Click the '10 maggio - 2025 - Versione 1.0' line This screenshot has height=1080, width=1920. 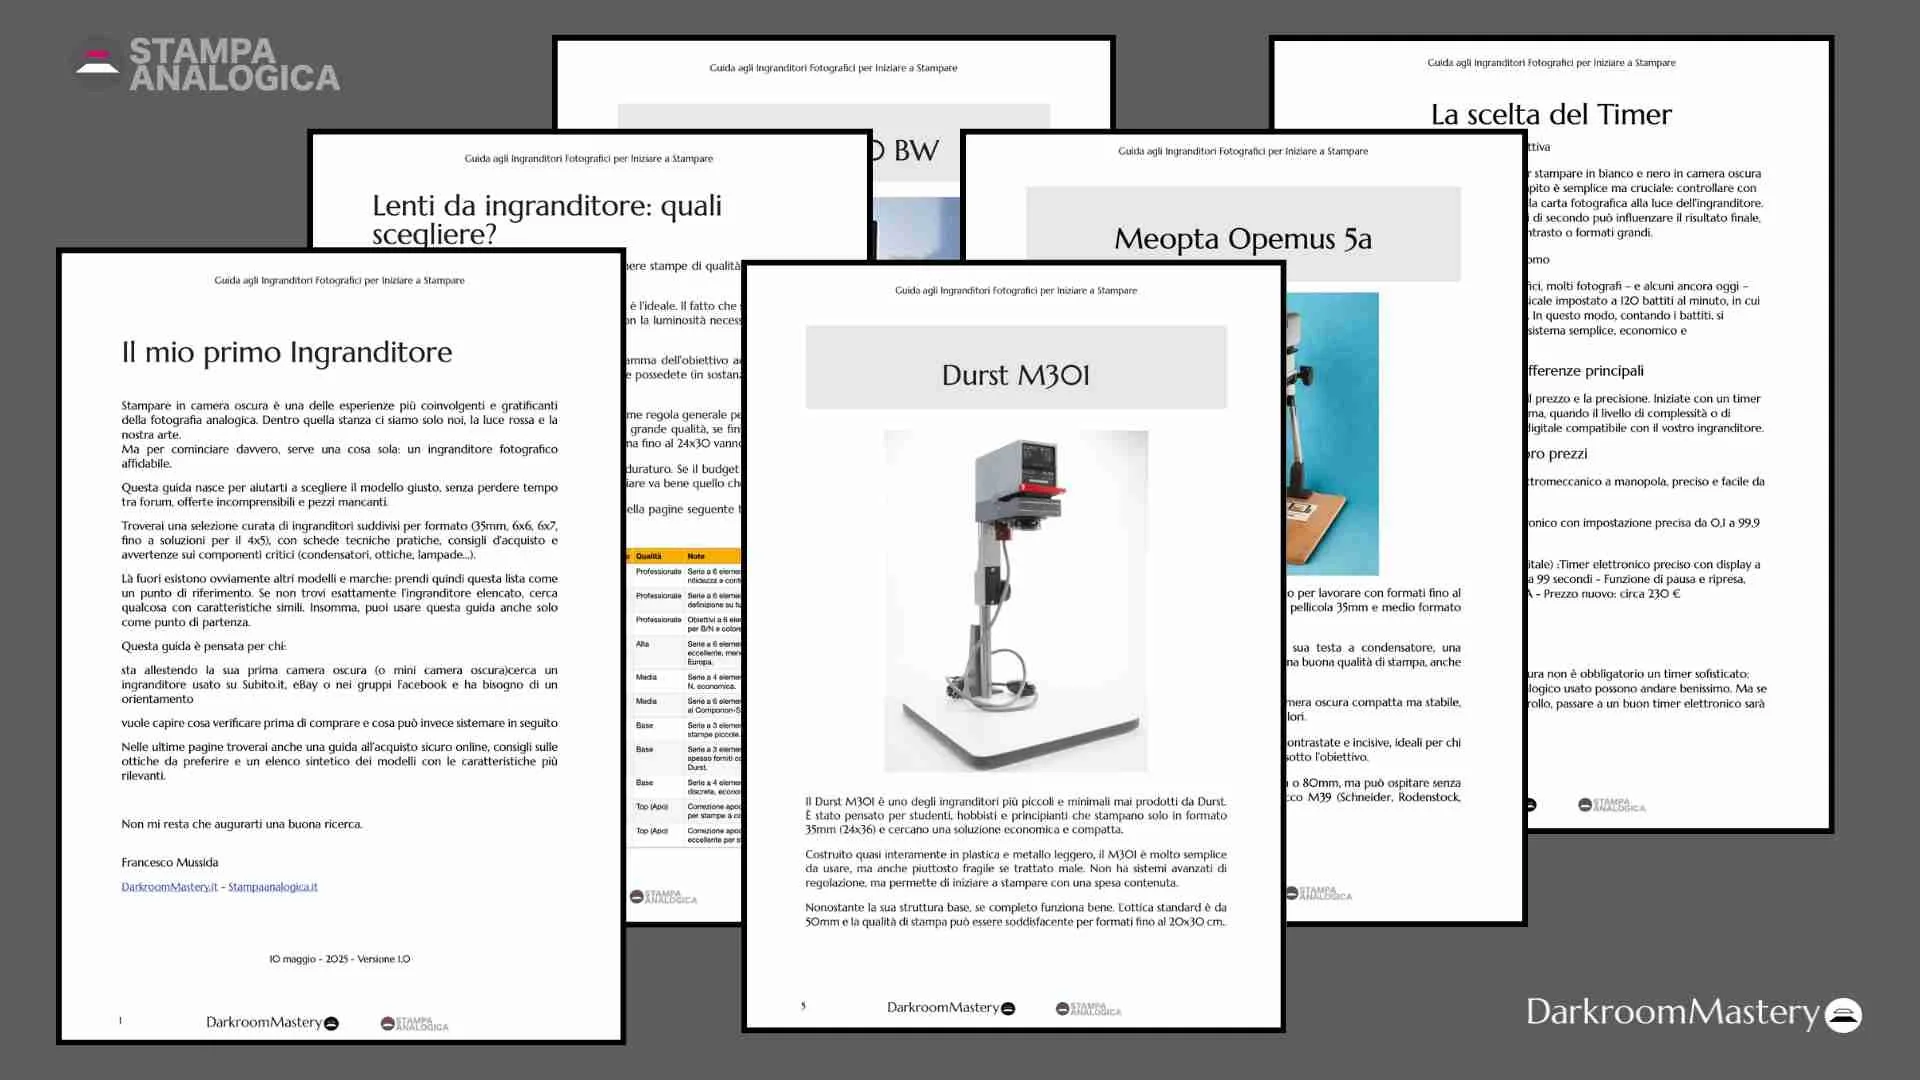pyautogui.click(x=339, y=959)
